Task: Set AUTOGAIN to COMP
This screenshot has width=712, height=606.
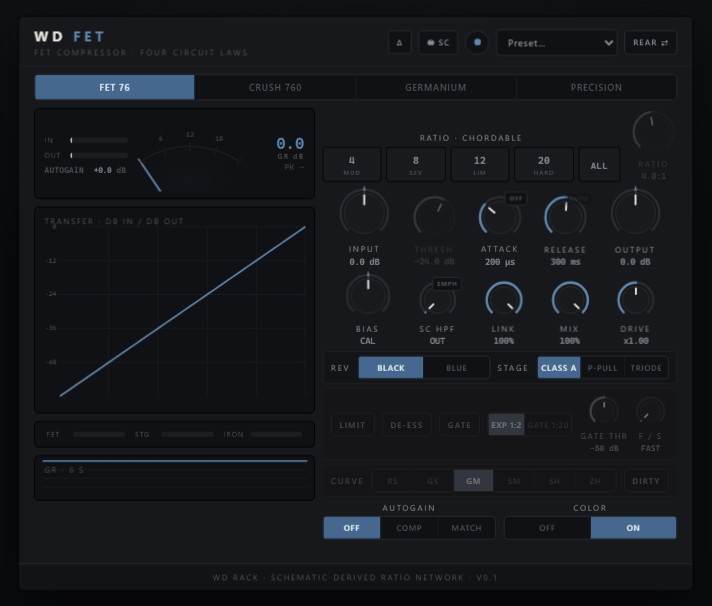Action: coord(409,528)
